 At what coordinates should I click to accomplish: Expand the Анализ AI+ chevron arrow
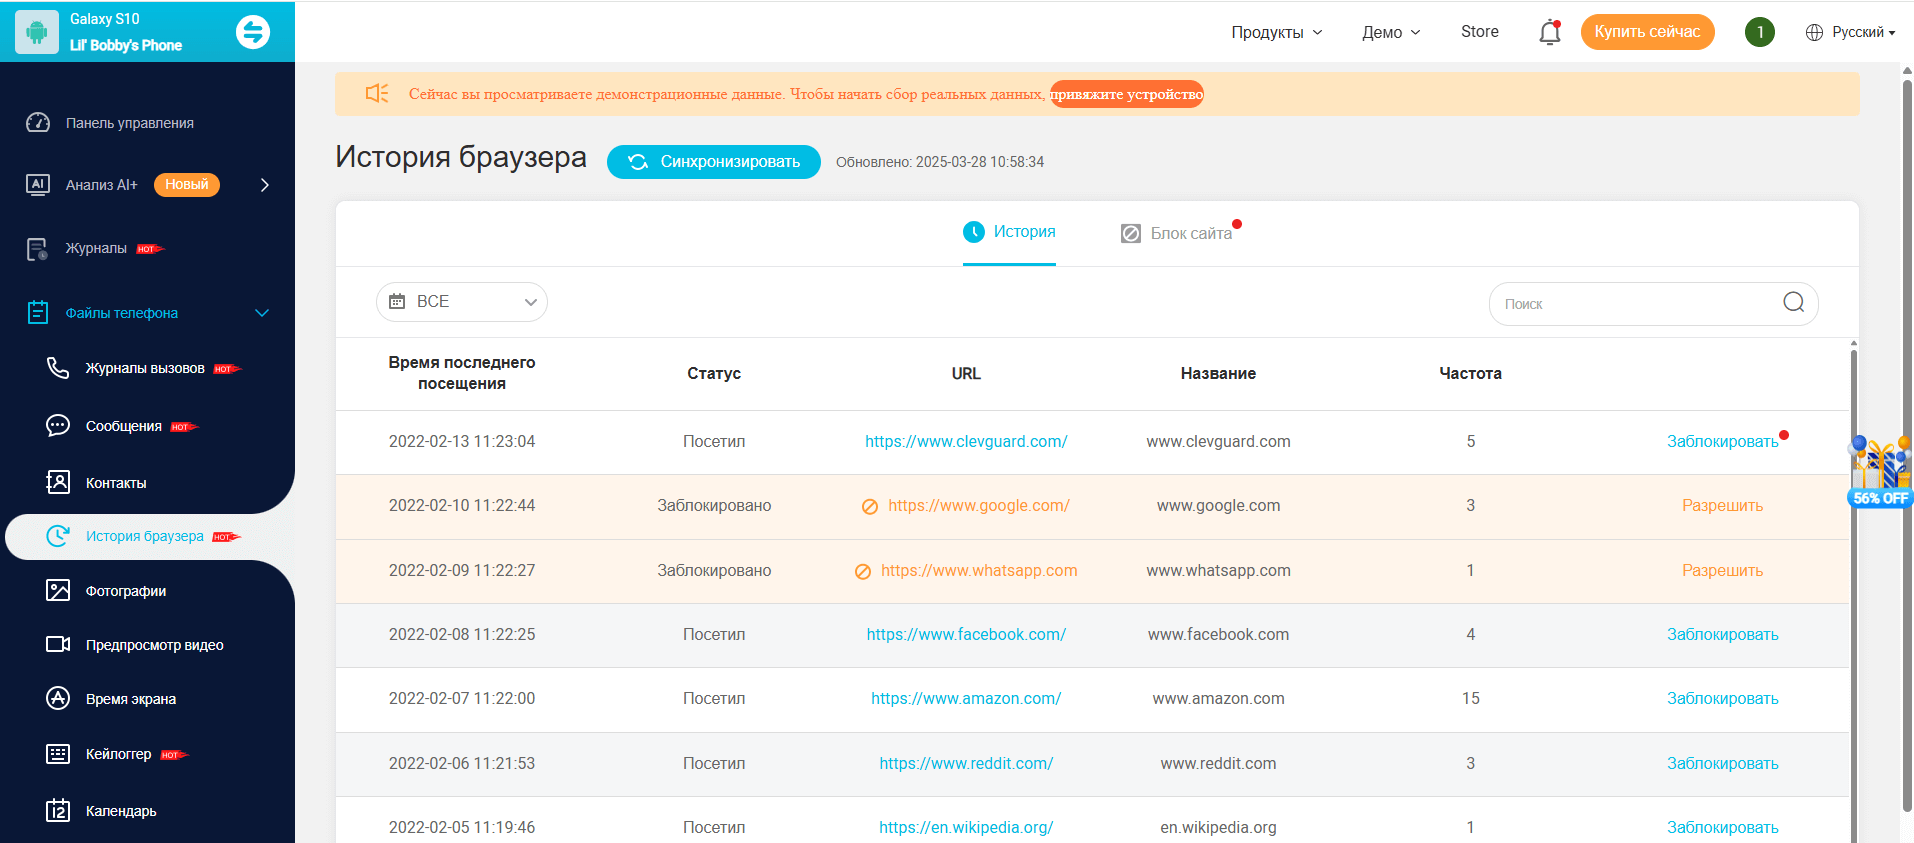pos(265,185)
